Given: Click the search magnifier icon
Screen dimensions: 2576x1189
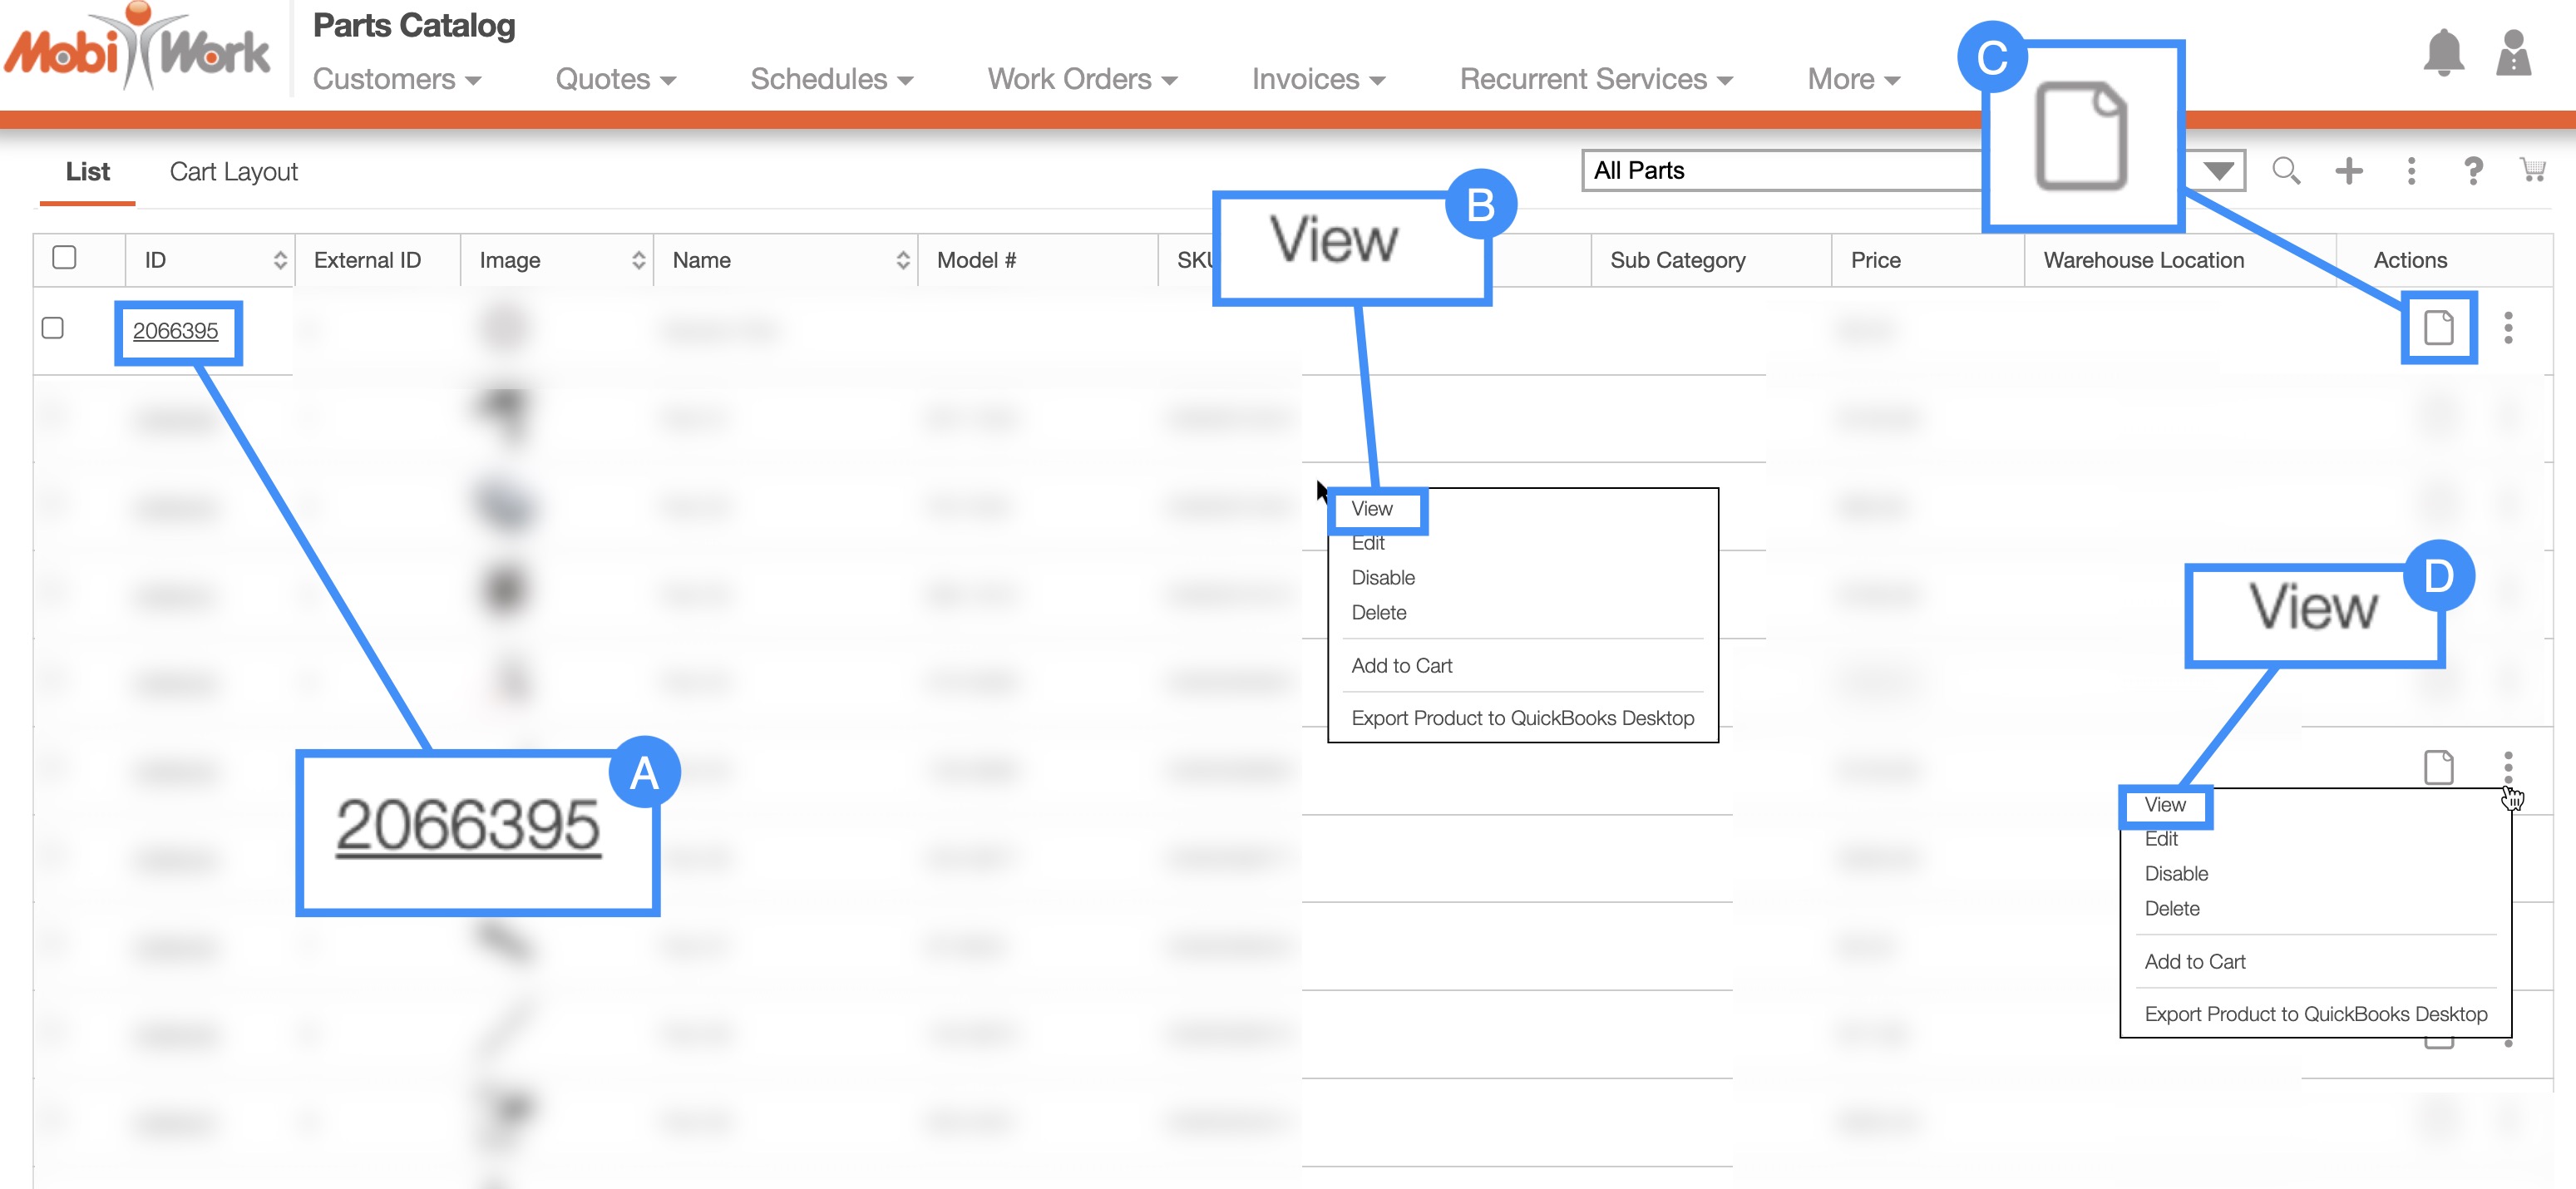Looking at the screenshot, I should pyautogui.click(x=2286, y=171).
